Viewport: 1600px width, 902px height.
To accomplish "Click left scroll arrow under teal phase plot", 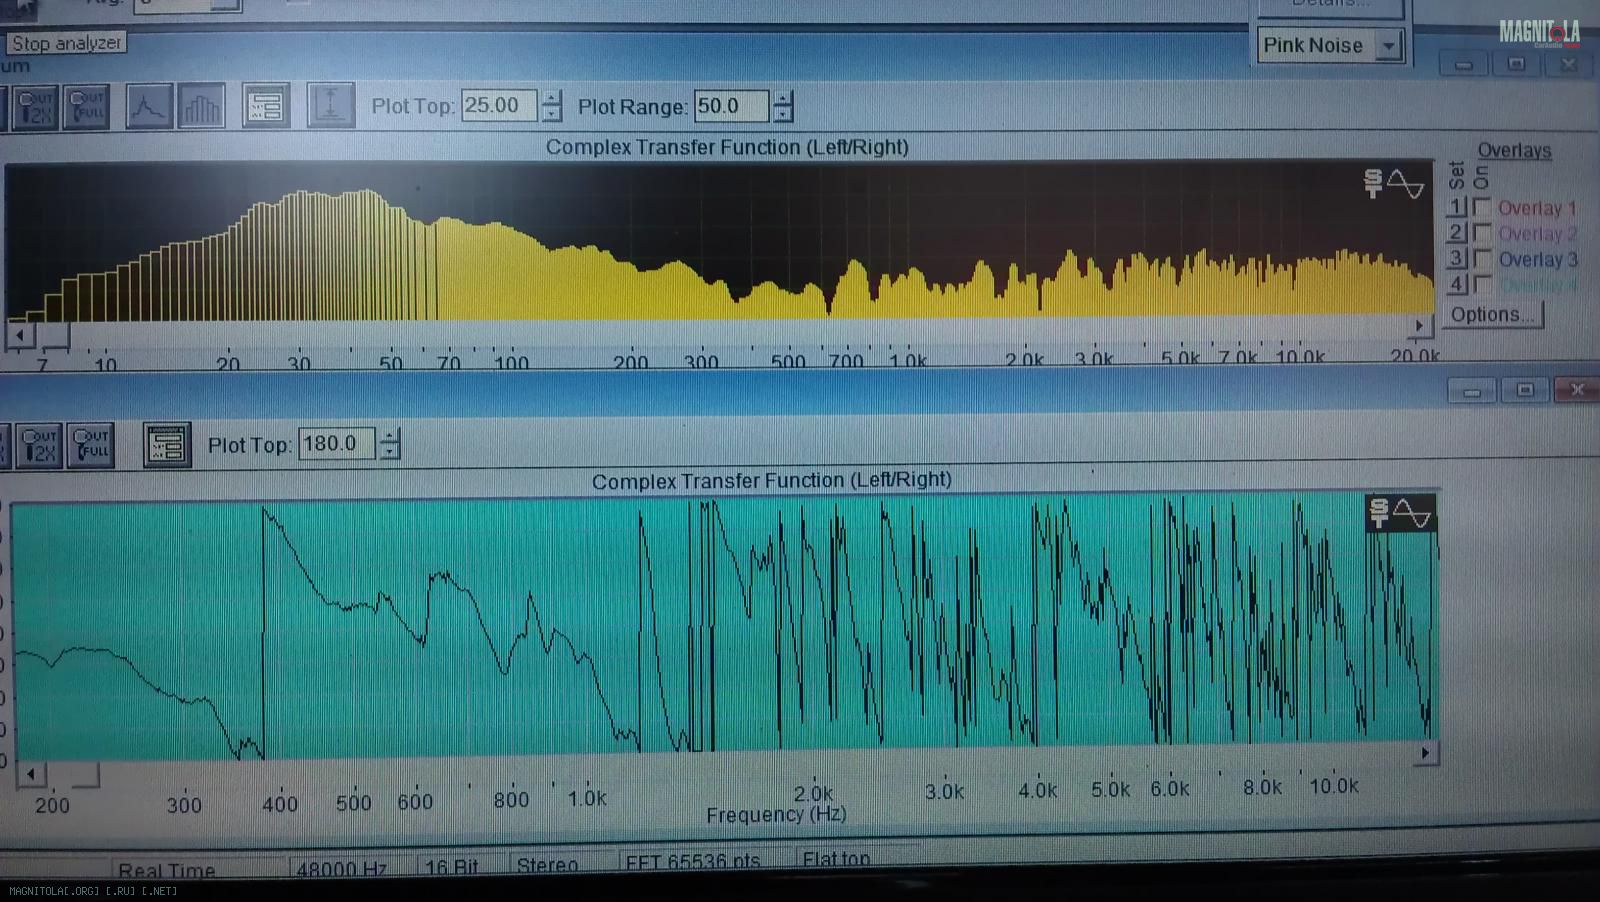I will tap(31, 774).
